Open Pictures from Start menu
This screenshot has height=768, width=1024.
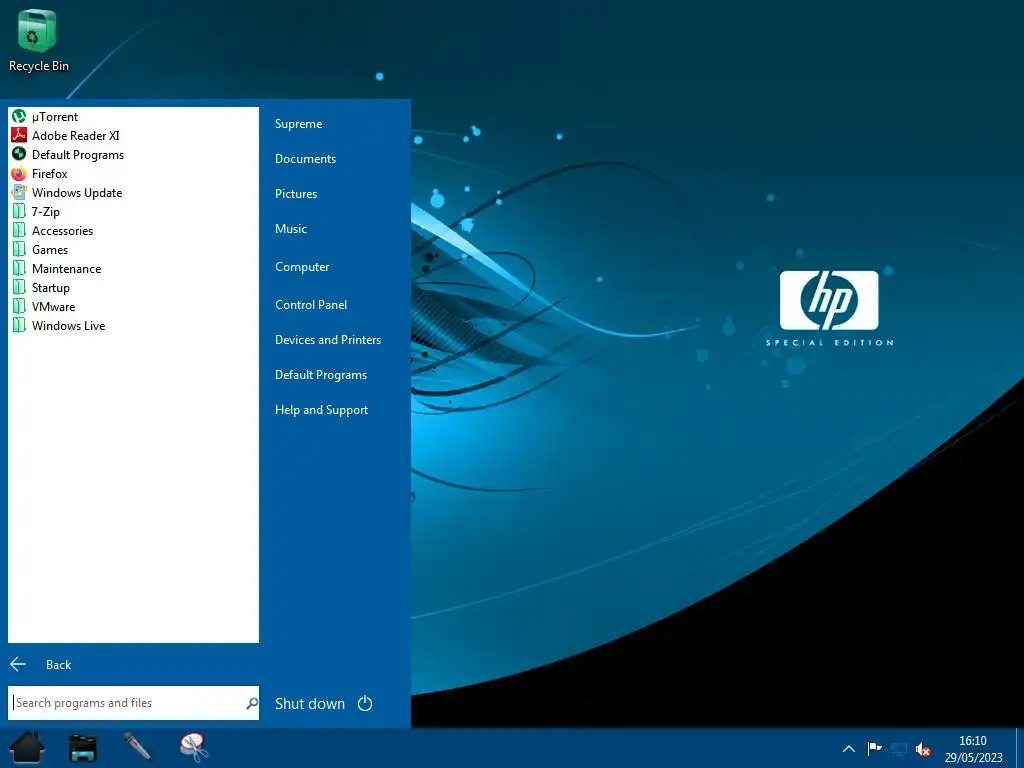point(296,194)
